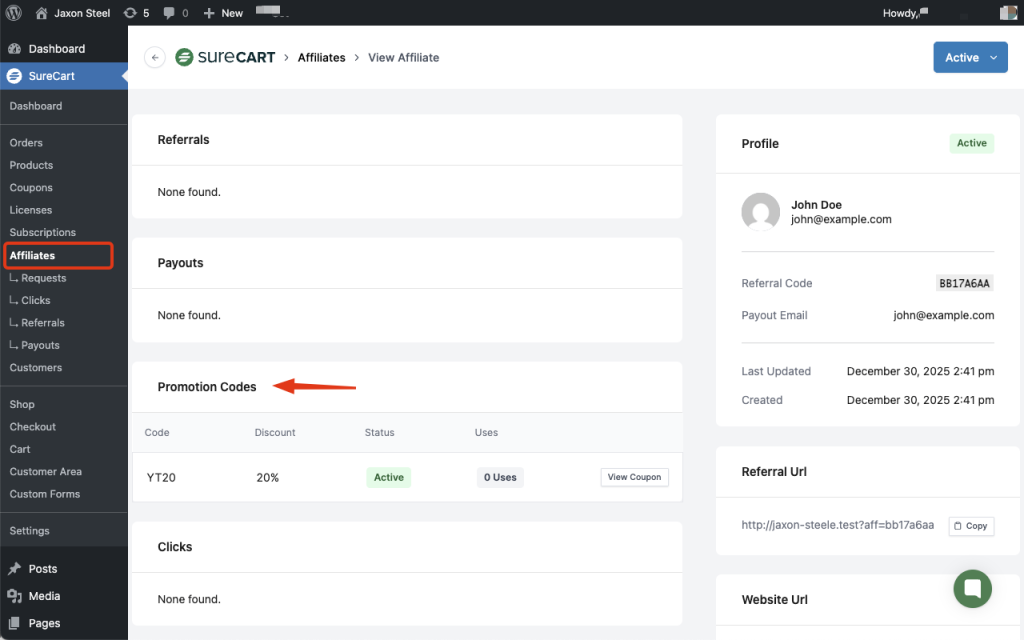Open the Licenses page

click(x=31, y=210)
